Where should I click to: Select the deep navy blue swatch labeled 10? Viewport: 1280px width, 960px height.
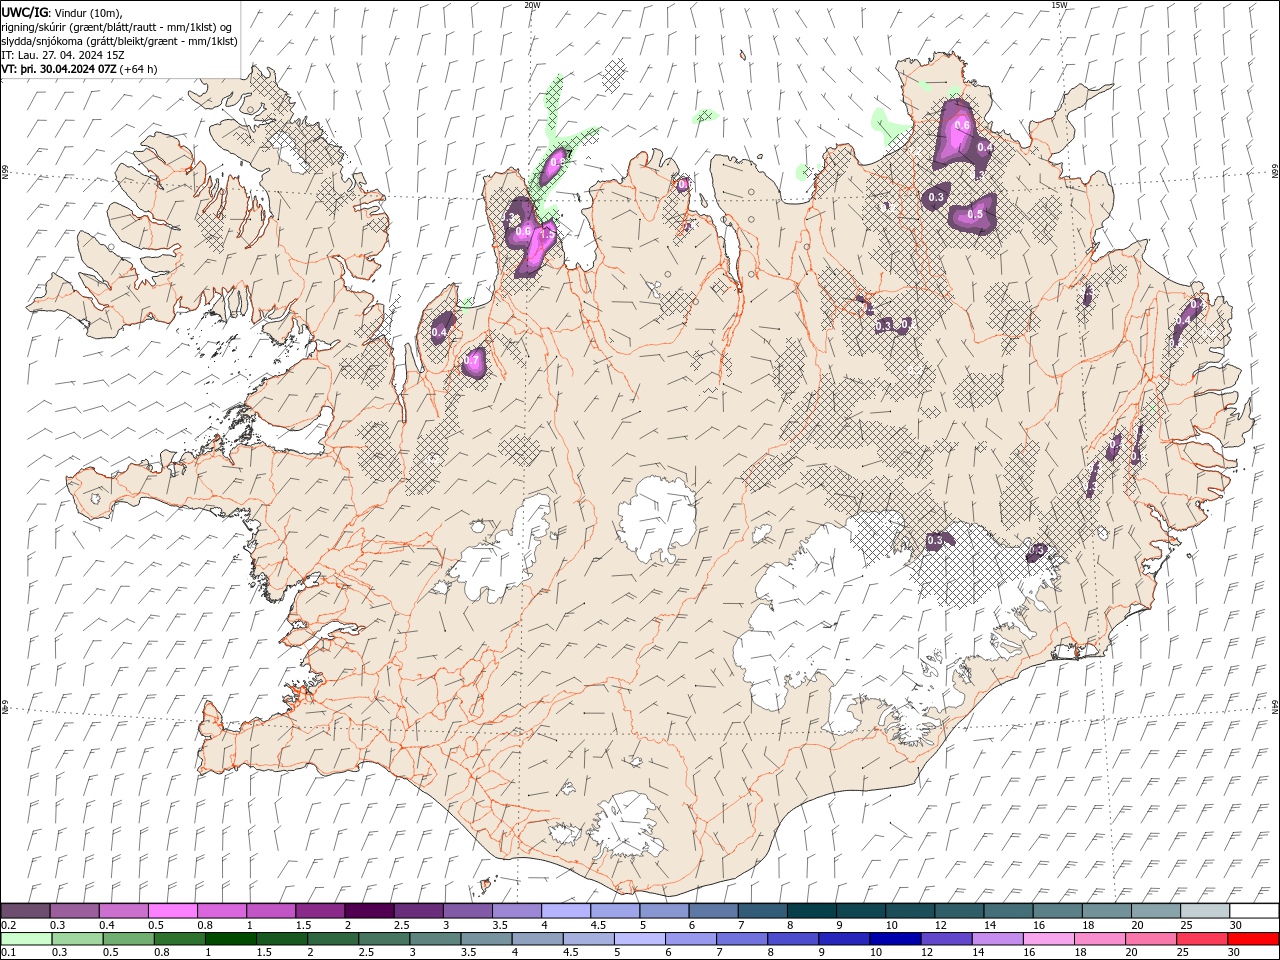click(895, 939)
